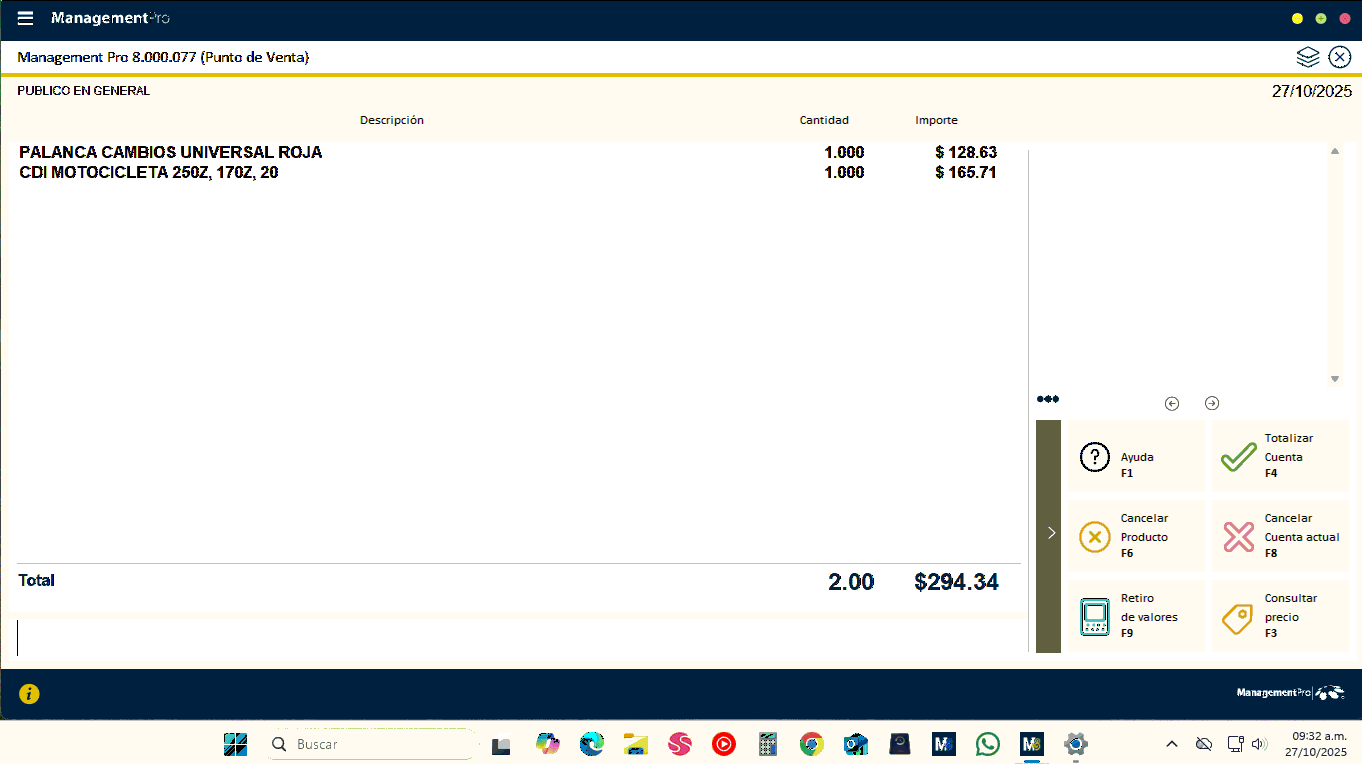
Task: Click the circled X exit icon
Action: point(1340,57)
